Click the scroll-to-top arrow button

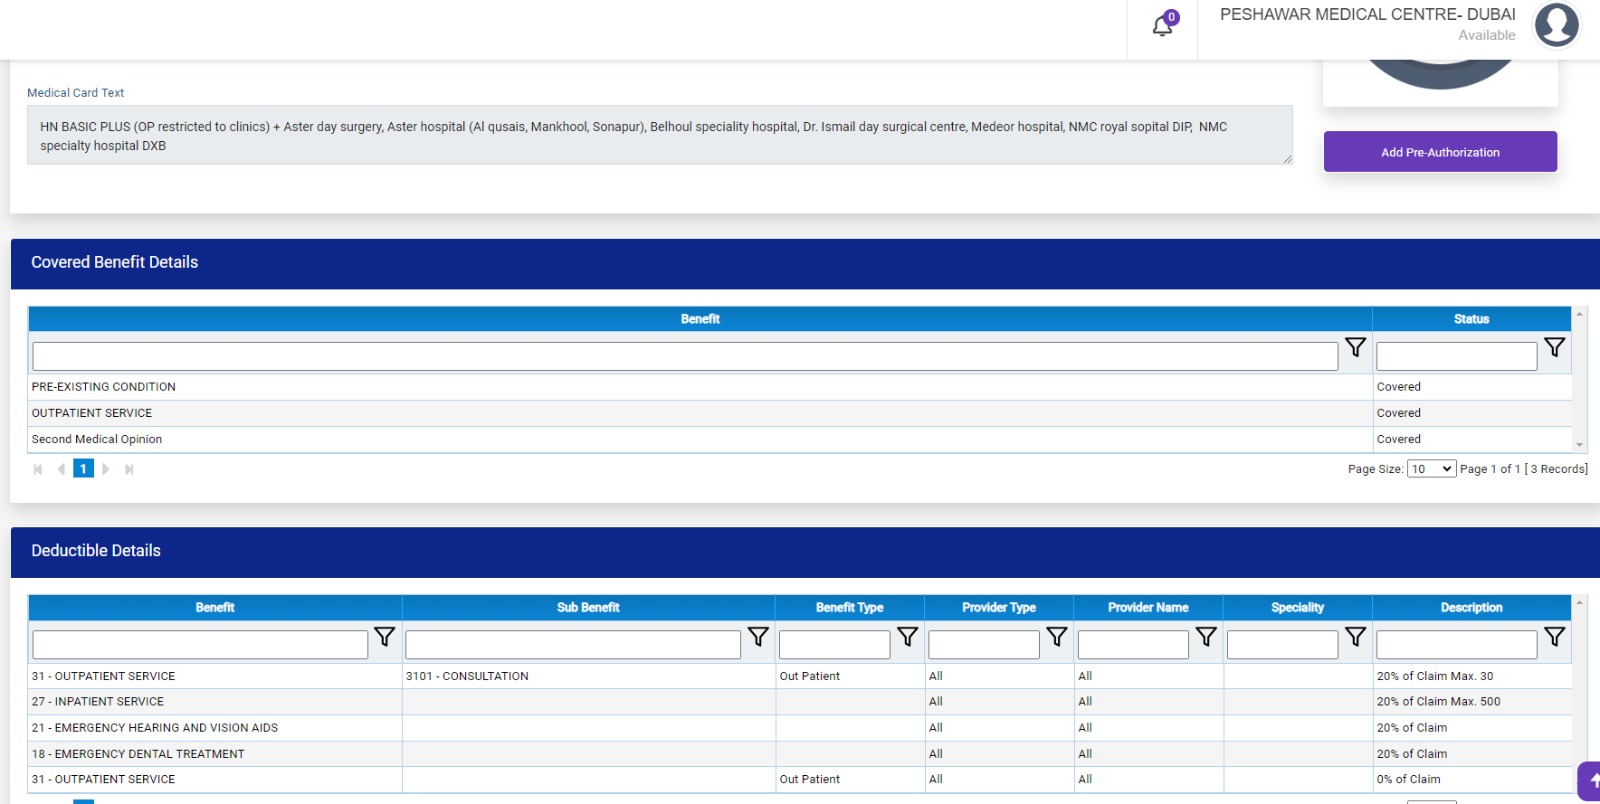click(1590, 781)
